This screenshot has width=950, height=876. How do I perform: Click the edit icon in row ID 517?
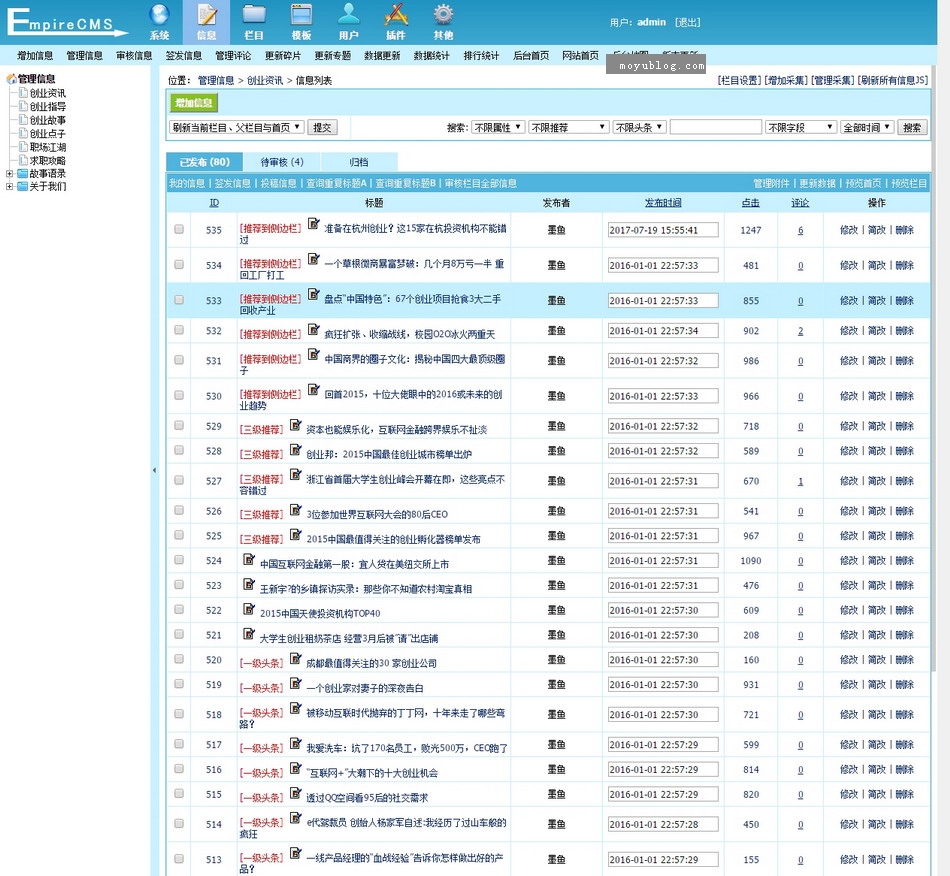click(x=295, y=743)
